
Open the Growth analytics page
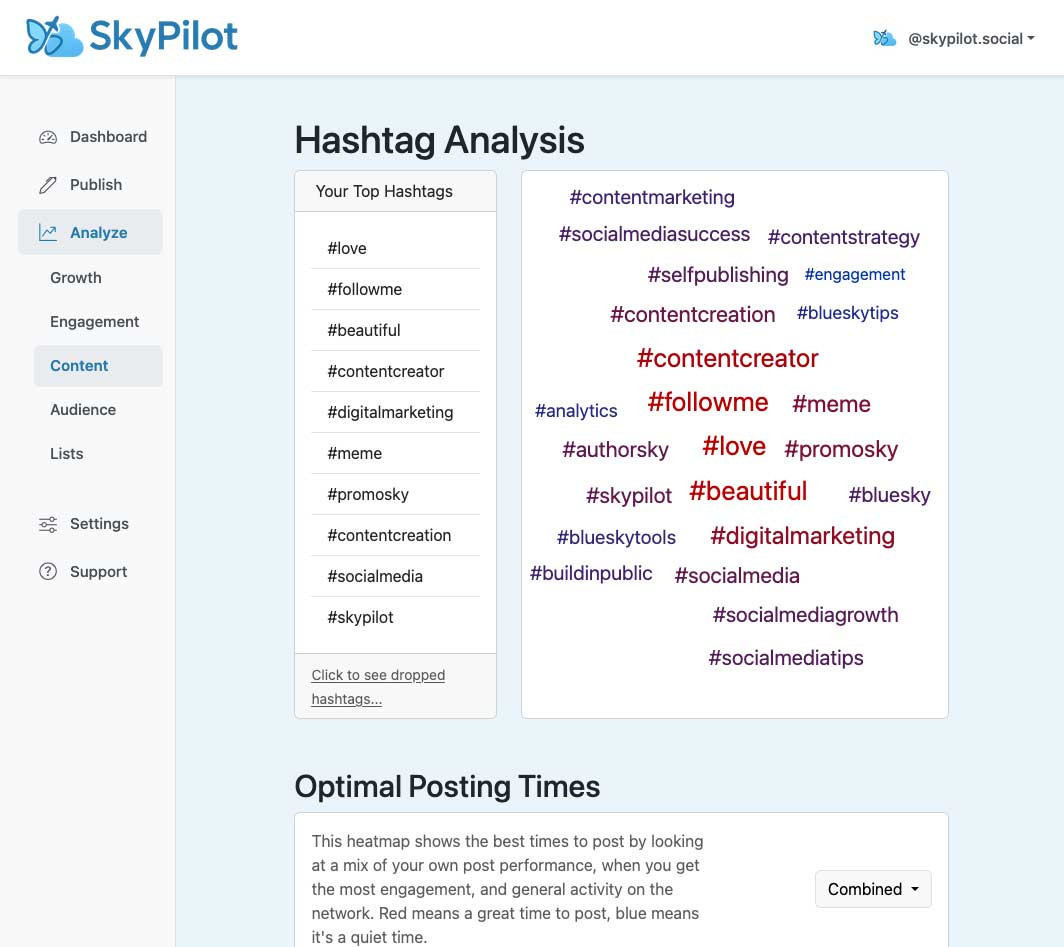pos(76,278)
